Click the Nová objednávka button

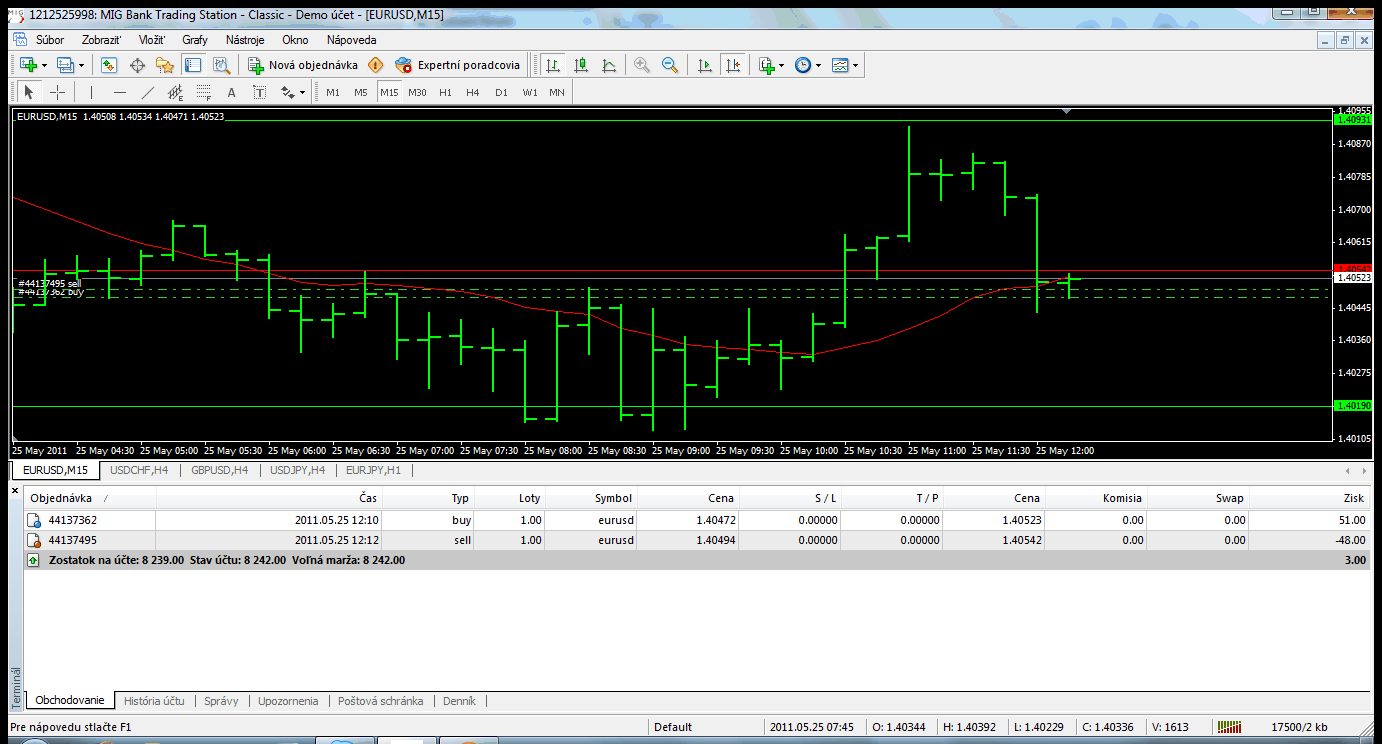tap(303, 65)
